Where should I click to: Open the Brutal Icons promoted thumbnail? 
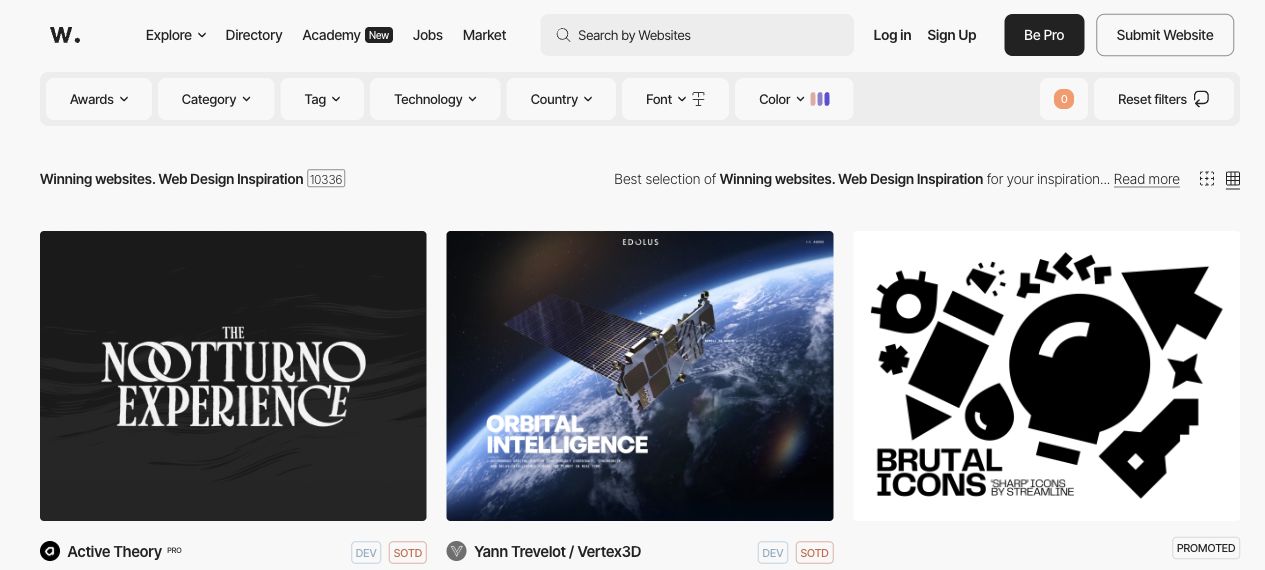[x=1046, y=376]
